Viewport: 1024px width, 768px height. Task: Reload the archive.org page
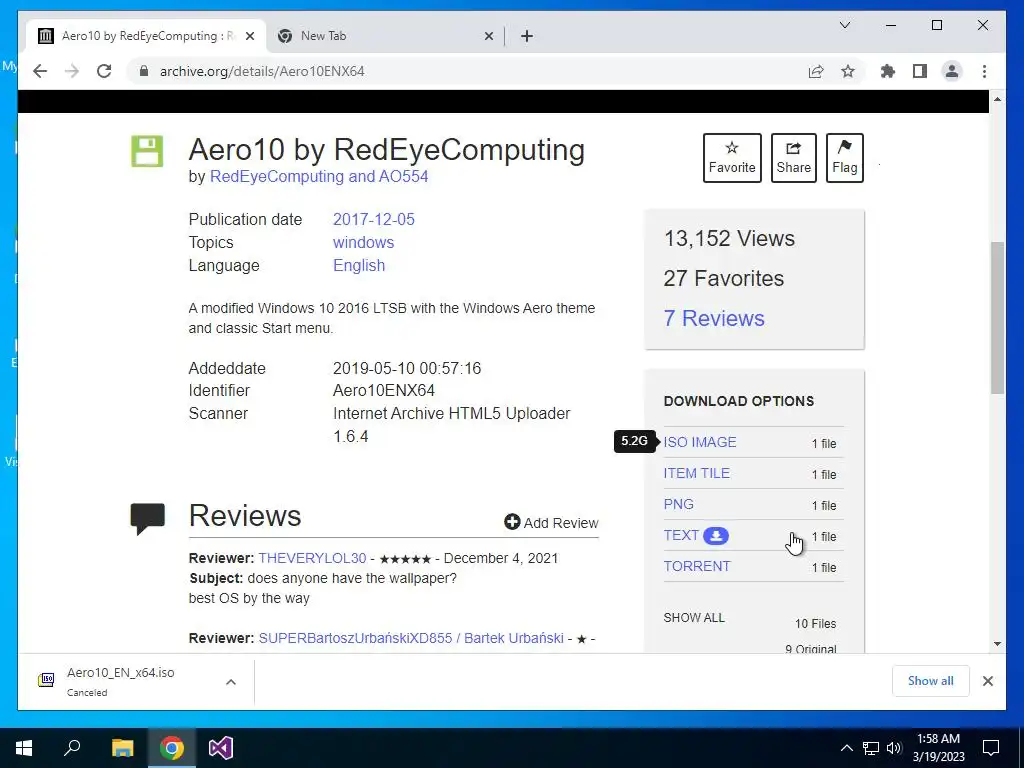[x=104, y=71]
